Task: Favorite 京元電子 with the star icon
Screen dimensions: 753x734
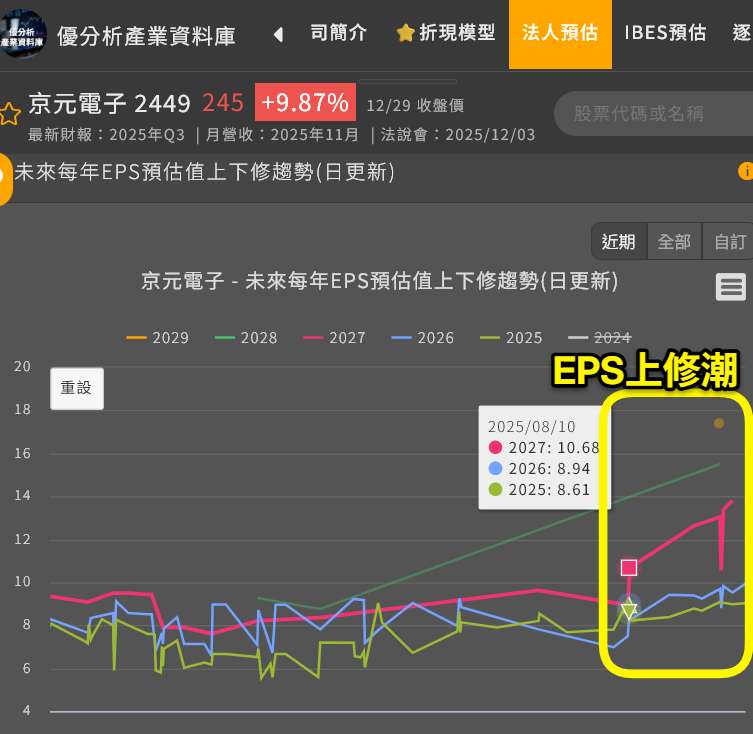Action: pos(9,113)
